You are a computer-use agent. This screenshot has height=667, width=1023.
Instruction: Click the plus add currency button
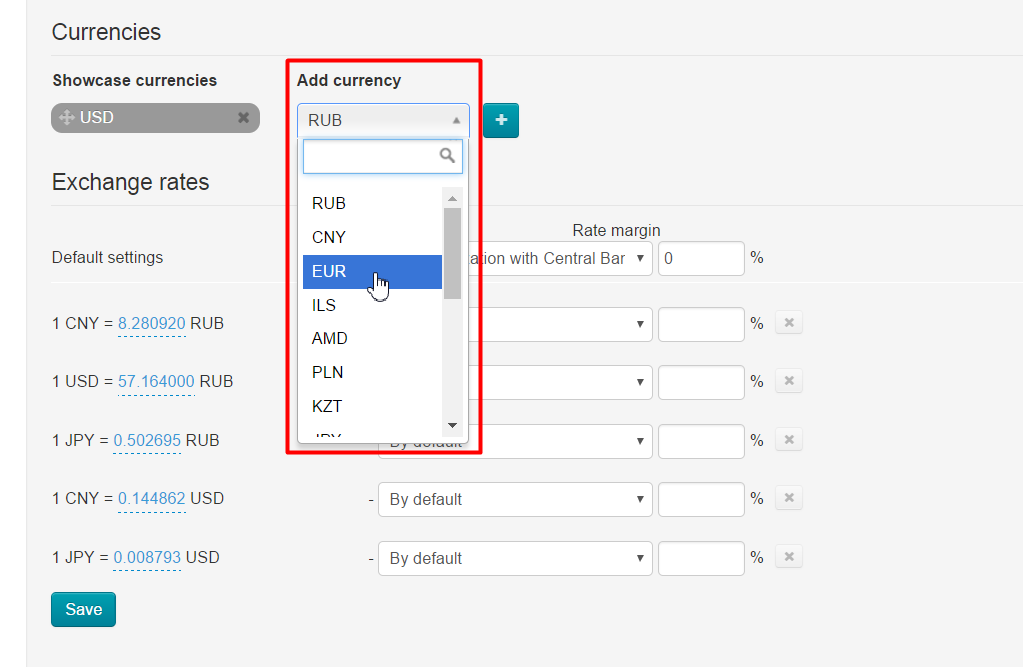pos(501,120)
